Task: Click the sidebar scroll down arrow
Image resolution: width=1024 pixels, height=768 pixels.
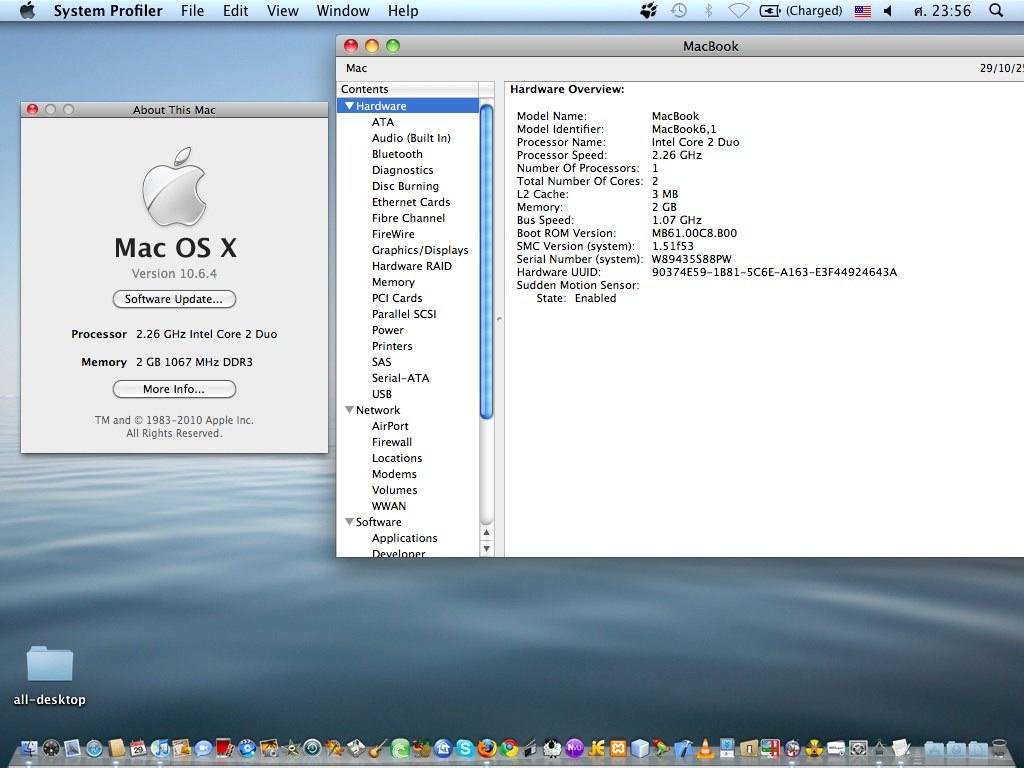Action: (487, 549)
